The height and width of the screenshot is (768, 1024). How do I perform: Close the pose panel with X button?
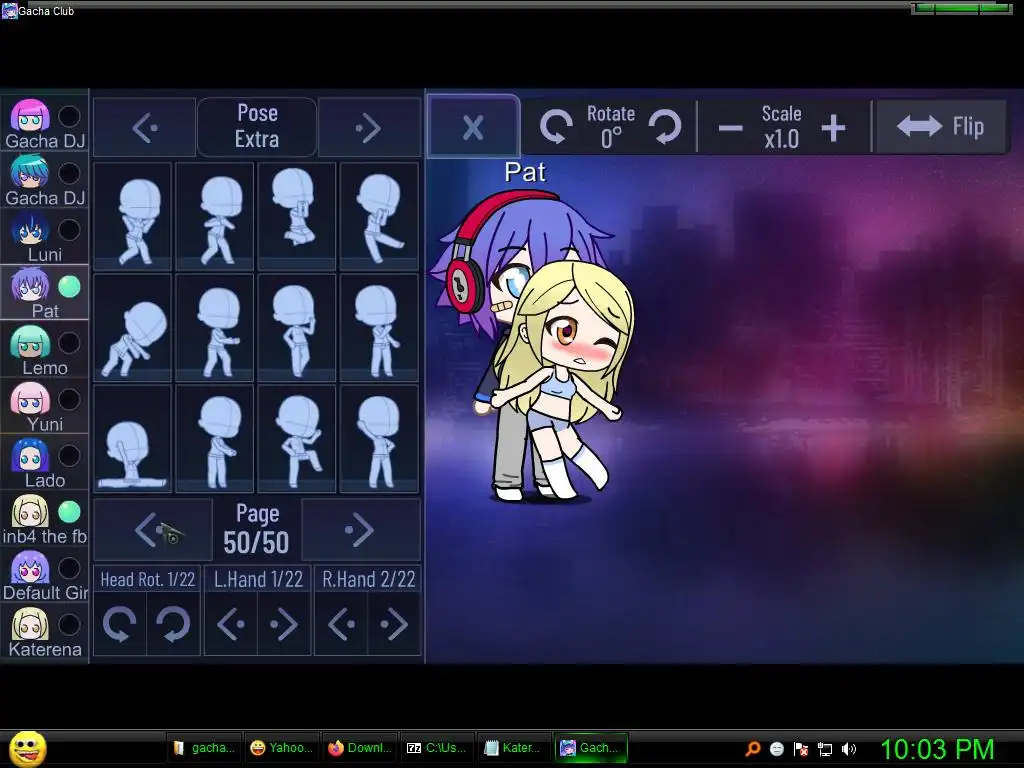[x=473, y=127]
